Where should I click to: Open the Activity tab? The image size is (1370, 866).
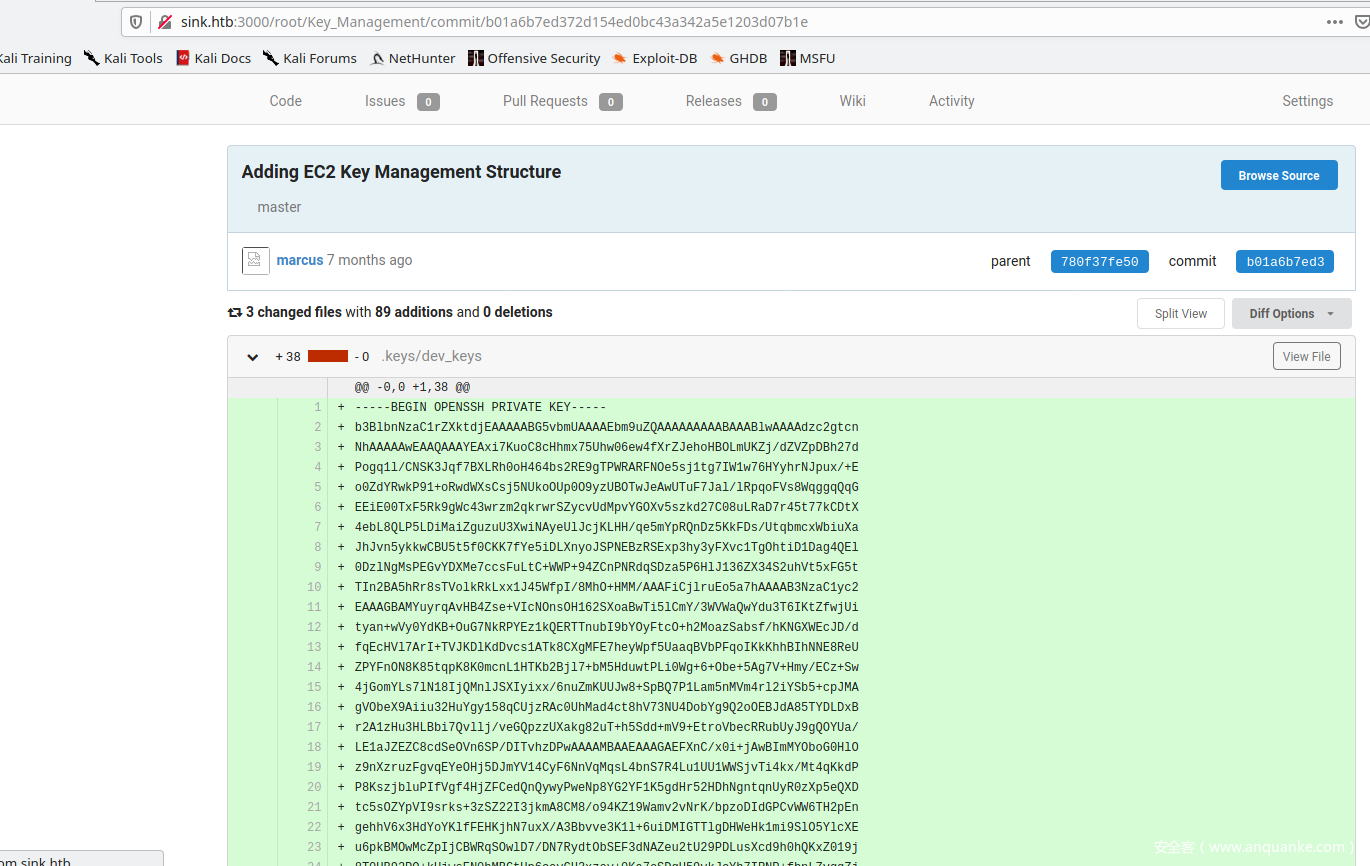[x=952, y=101]
